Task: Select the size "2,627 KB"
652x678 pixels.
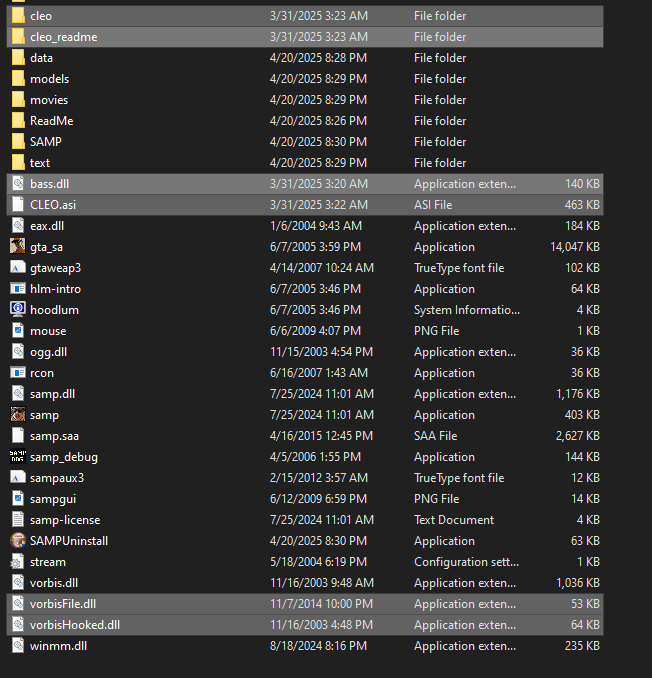Action: [578, 436]
